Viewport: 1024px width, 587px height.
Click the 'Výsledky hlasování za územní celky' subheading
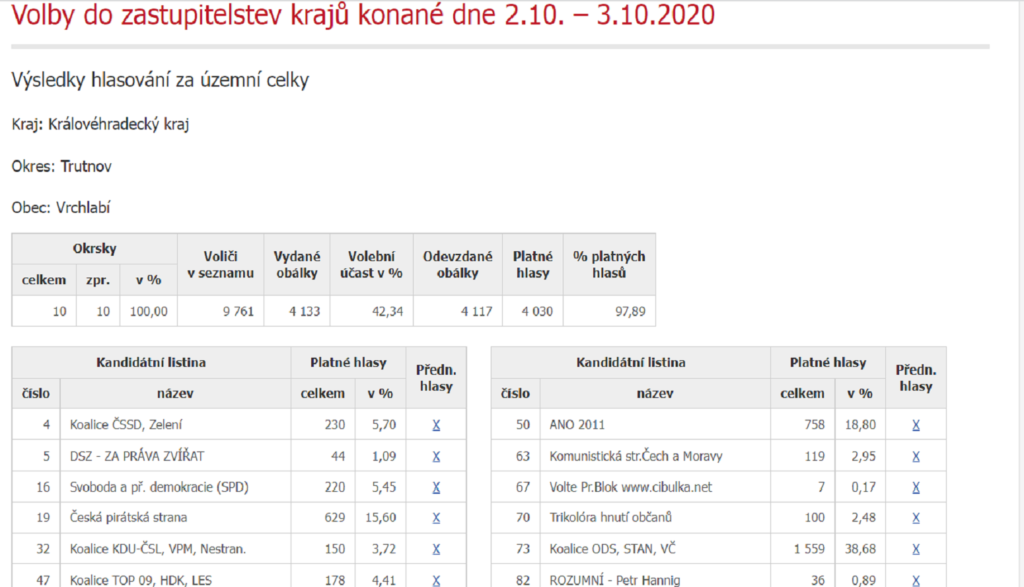tap(160, 81)
